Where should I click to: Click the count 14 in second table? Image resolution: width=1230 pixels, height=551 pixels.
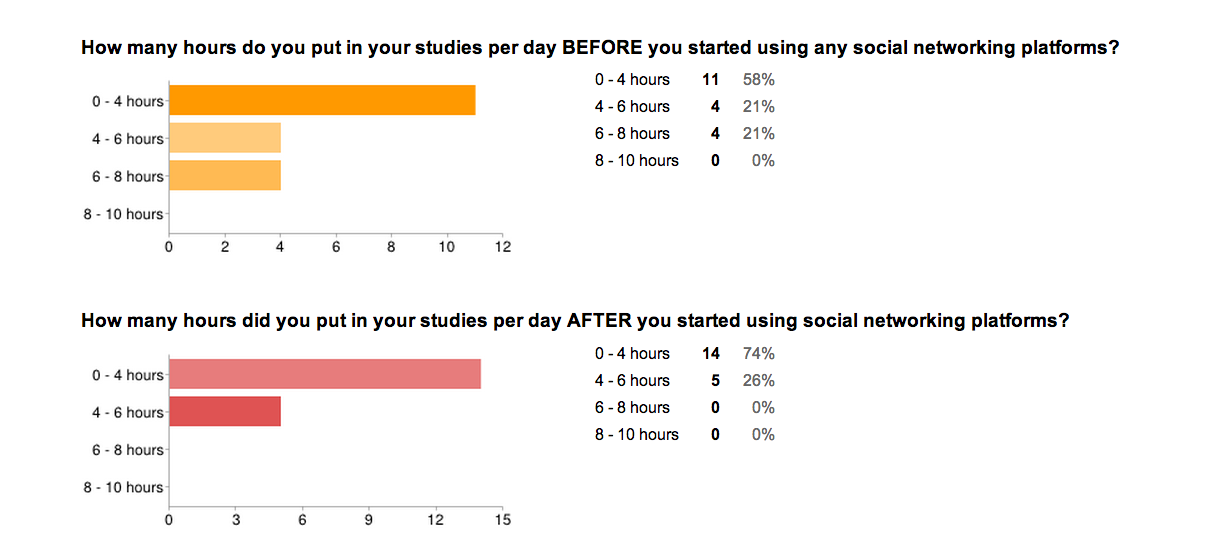(x=711, y=353)
